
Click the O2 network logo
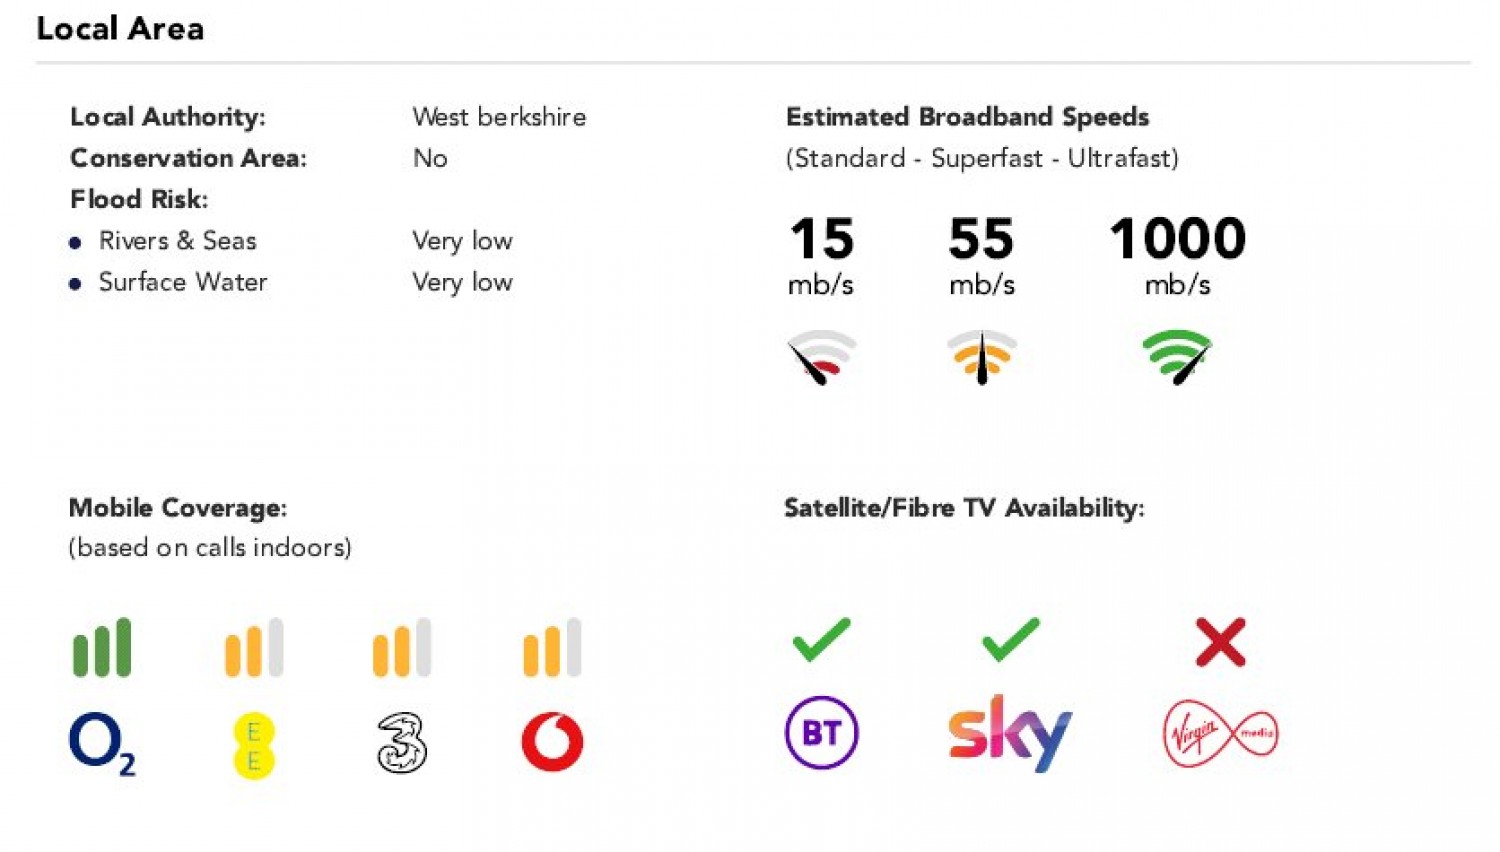(x=101, y=744)
